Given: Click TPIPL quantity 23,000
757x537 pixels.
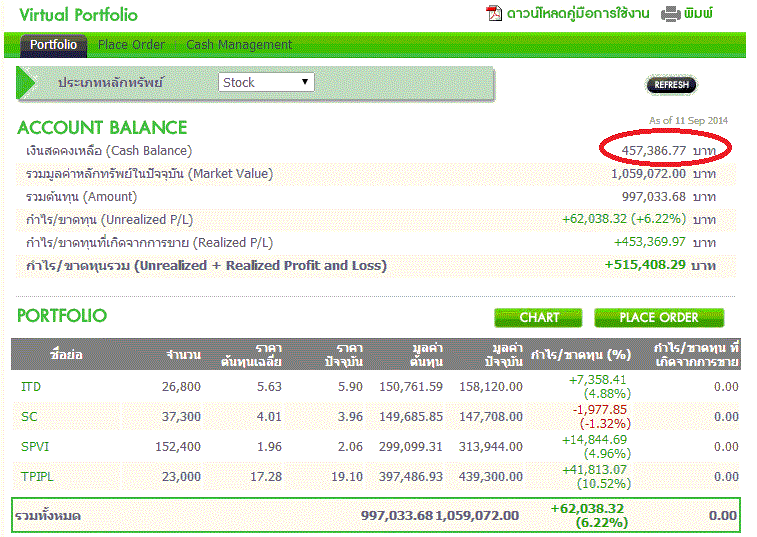Looking at the screenshot, I should click(181, 477).
